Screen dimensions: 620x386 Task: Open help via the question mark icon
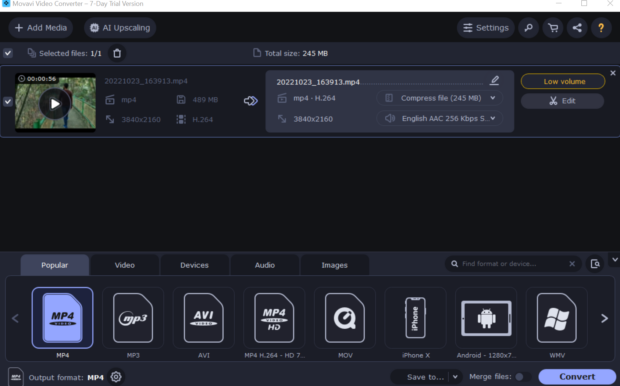(601, 28)
